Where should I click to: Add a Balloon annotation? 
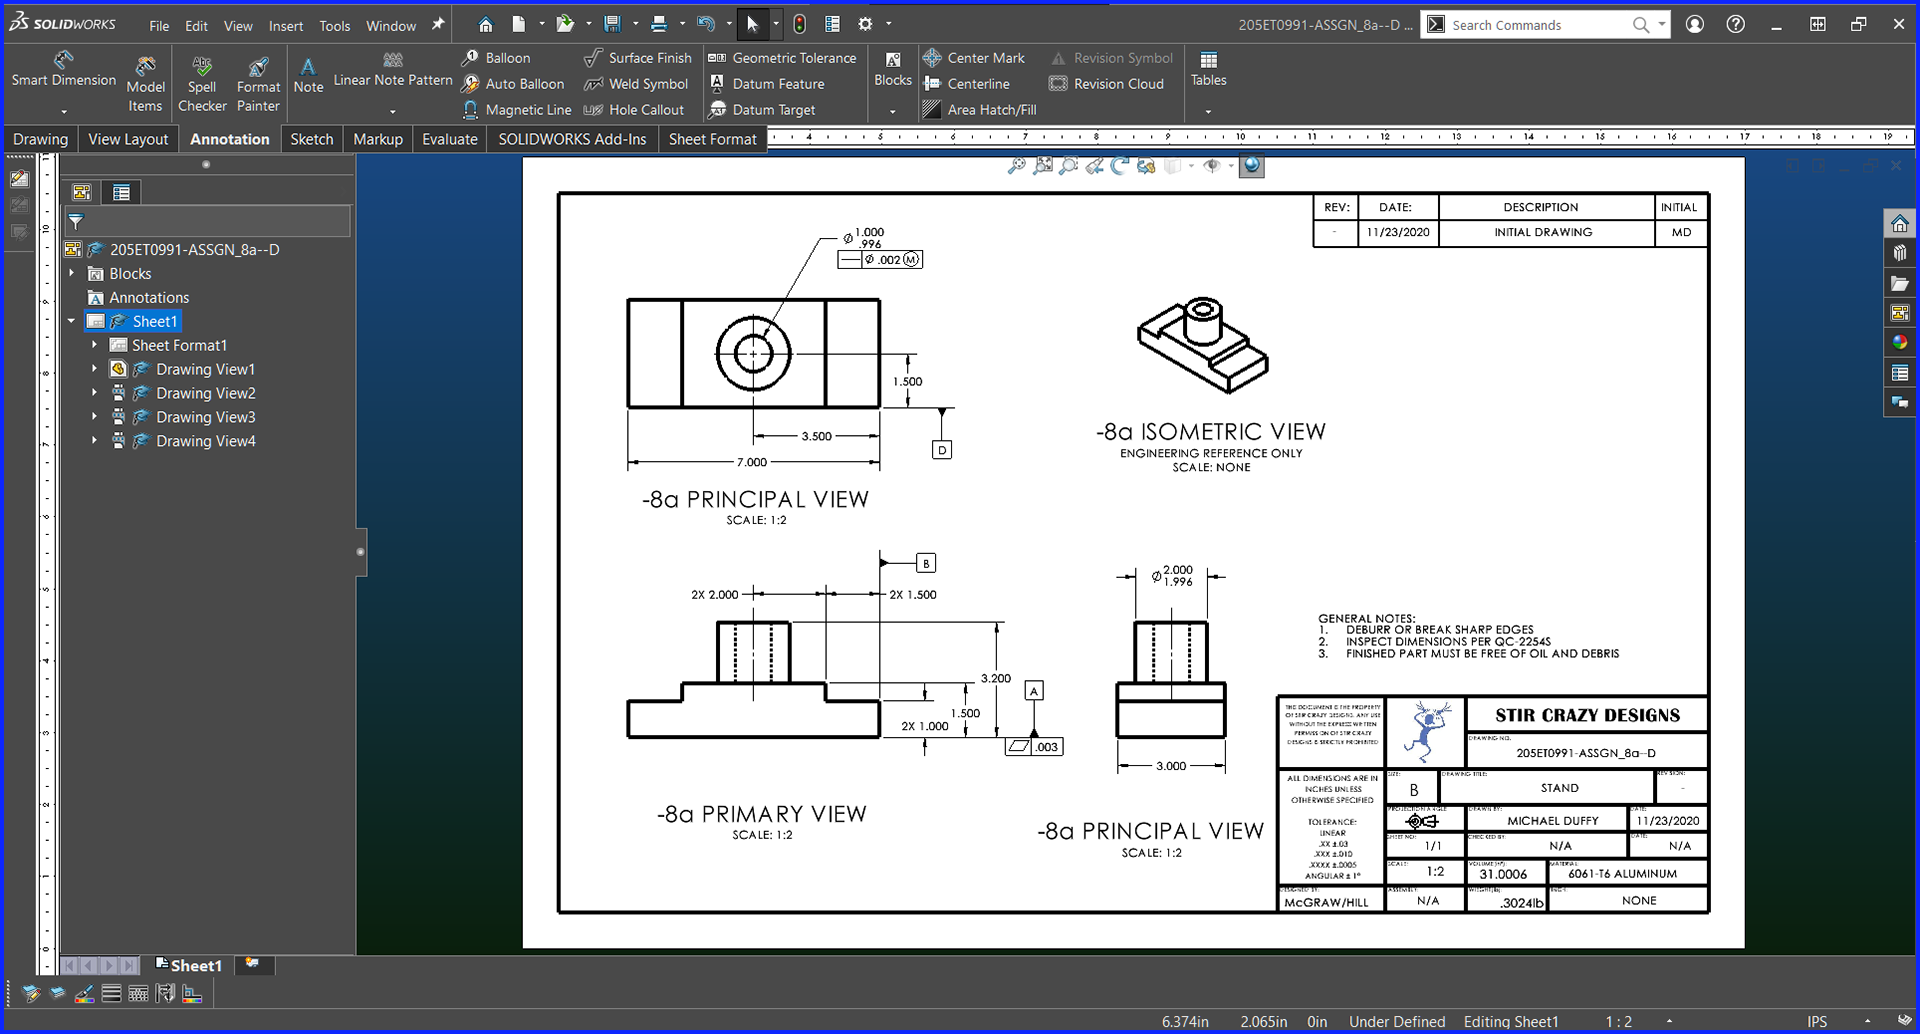(x=496, y=58)
